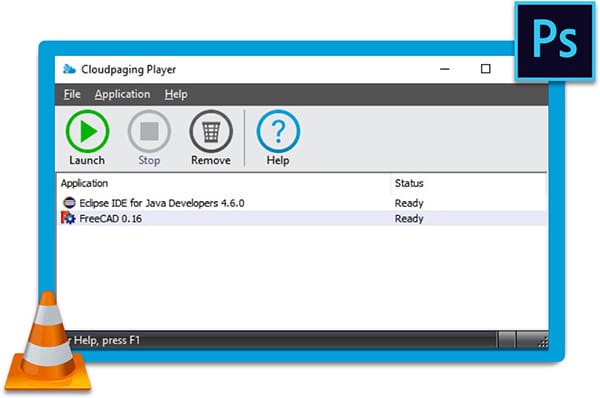Click the Status column header

tap(409, 183)
